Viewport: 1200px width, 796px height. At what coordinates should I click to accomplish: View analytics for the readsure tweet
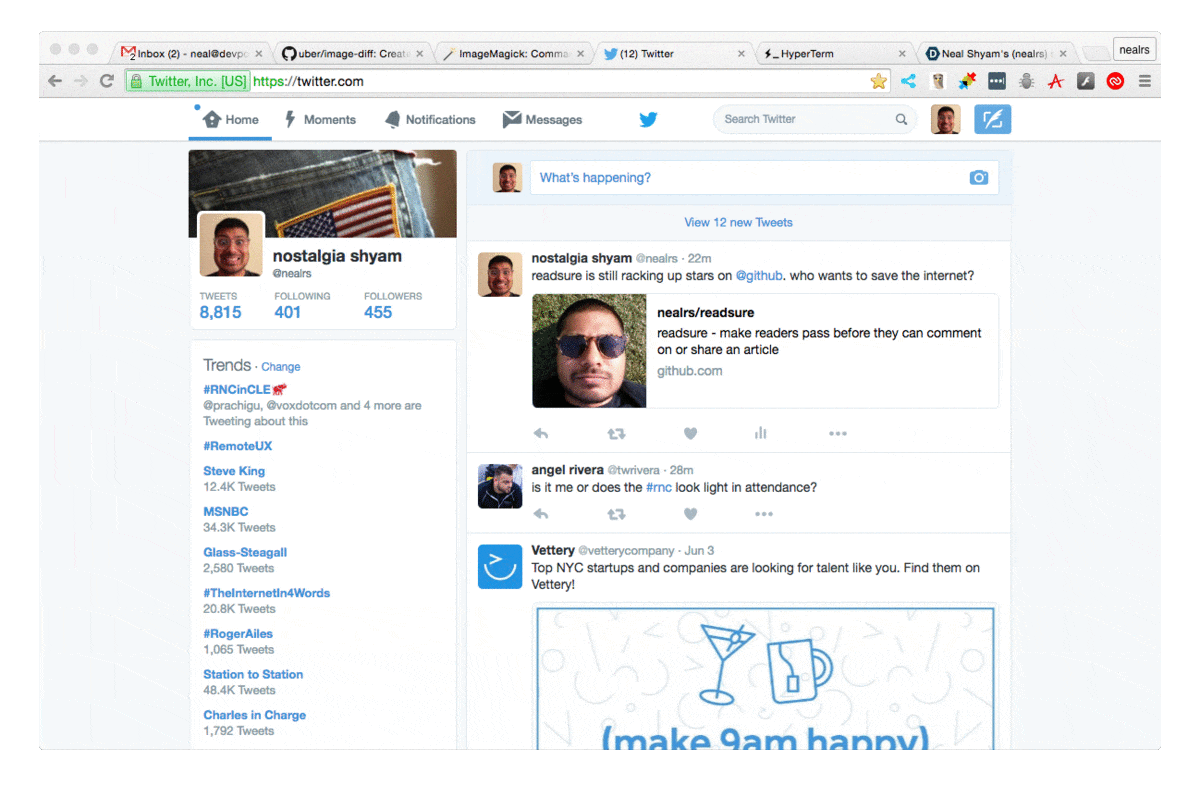(x=761, y=433)
